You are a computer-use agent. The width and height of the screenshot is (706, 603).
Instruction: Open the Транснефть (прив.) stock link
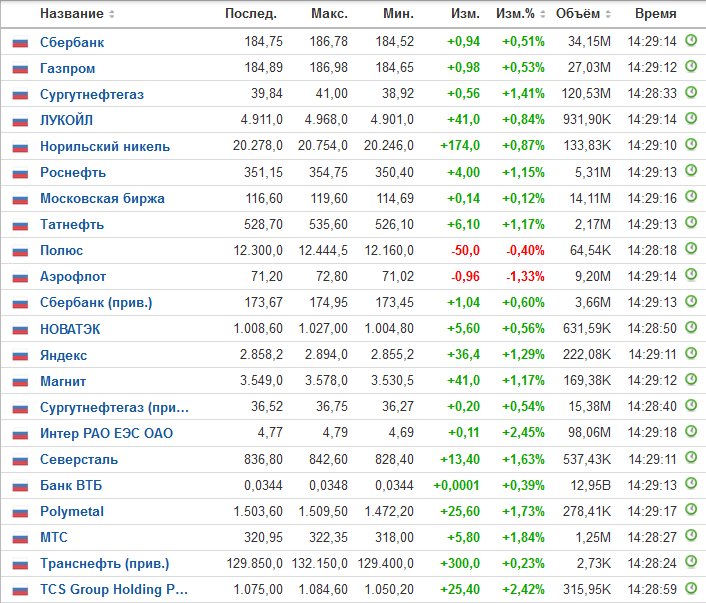[x=104, y=564]
